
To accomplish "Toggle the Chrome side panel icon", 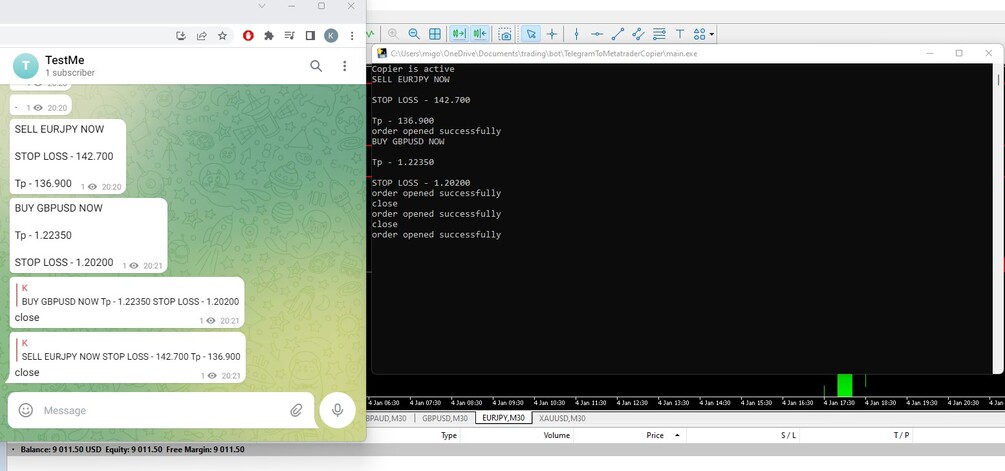I will pyautogui.click(x=310, y=36).
